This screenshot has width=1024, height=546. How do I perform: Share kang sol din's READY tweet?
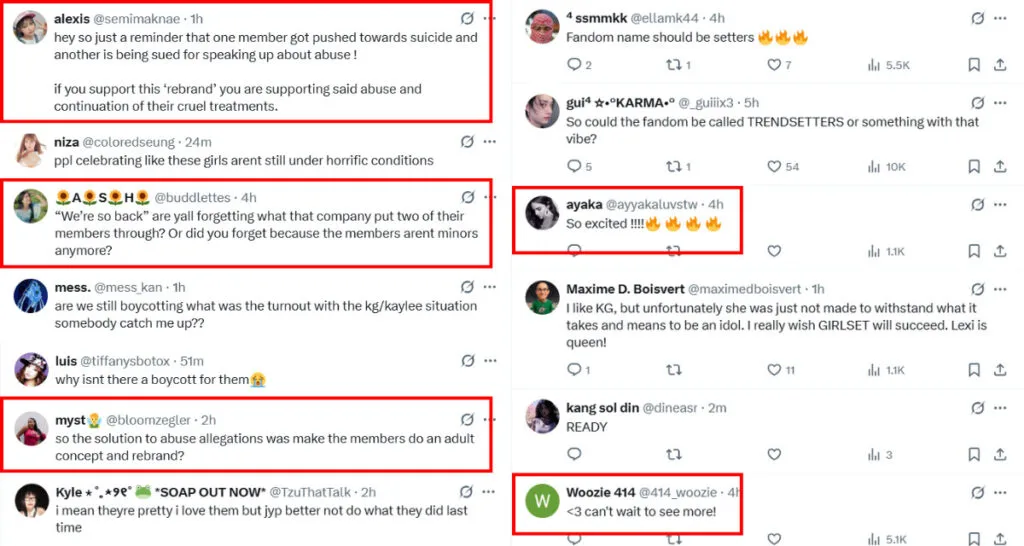(x=1000, y=455)
